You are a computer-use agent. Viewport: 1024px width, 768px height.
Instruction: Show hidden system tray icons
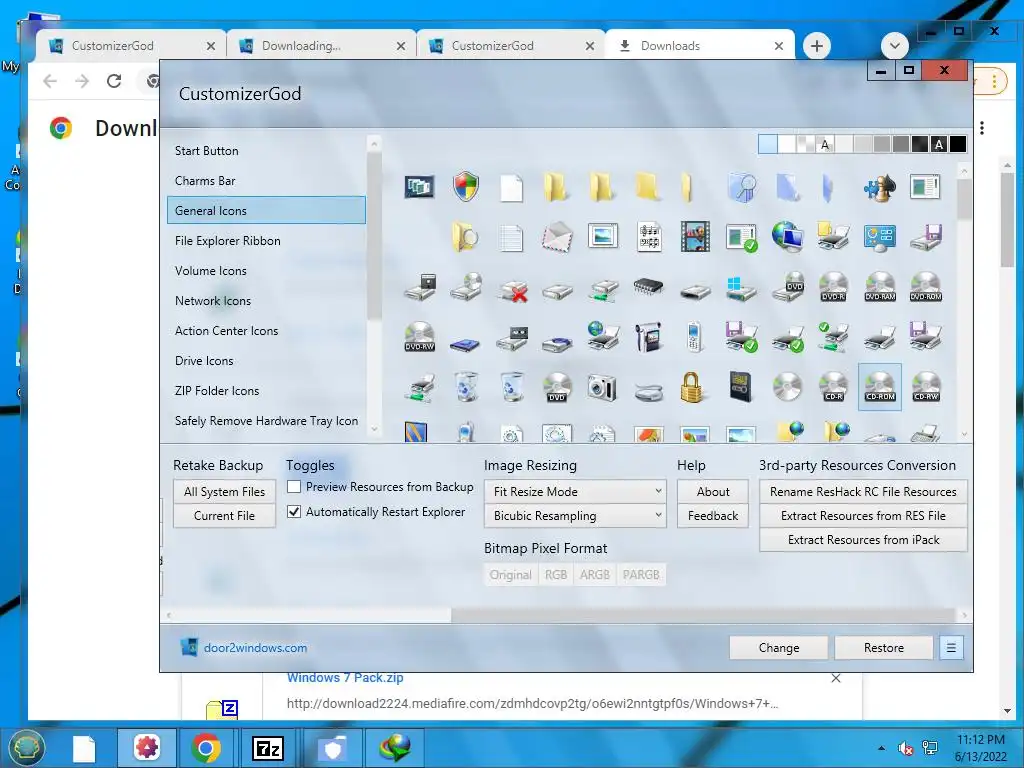882,748
